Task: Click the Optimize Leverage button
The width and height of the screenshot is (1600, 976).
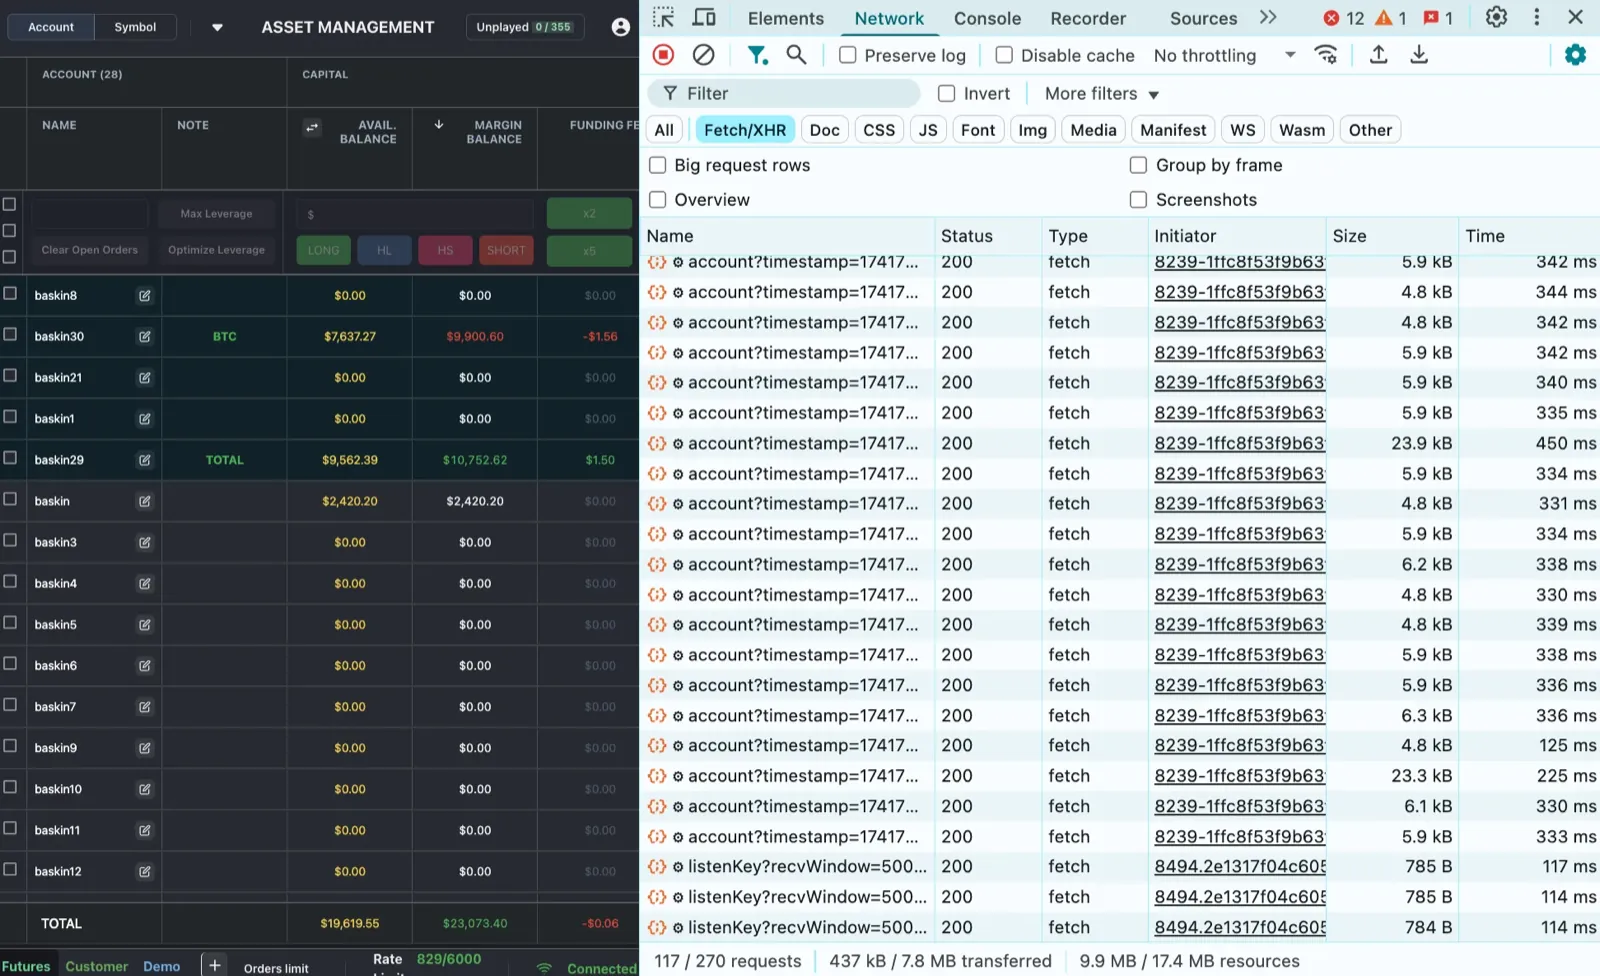Action: click(x=216, y=250)
